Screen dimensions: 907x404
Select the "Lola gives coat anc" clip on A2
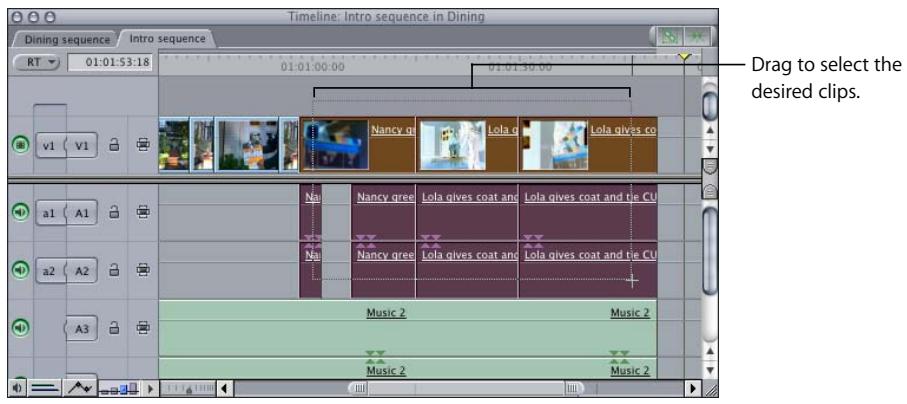[467, 270]
